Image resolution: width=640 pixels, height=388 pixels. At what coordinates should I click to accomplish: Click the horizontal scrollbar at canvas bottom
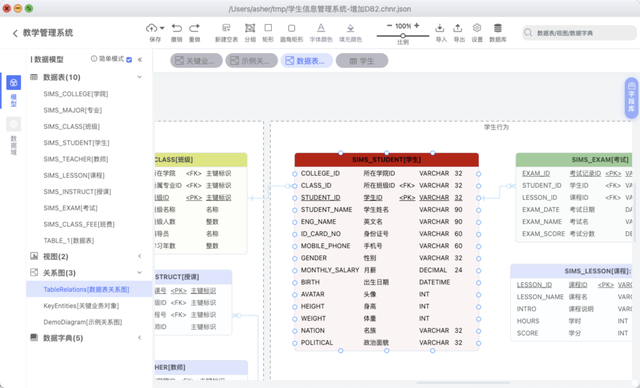point(462,383)
